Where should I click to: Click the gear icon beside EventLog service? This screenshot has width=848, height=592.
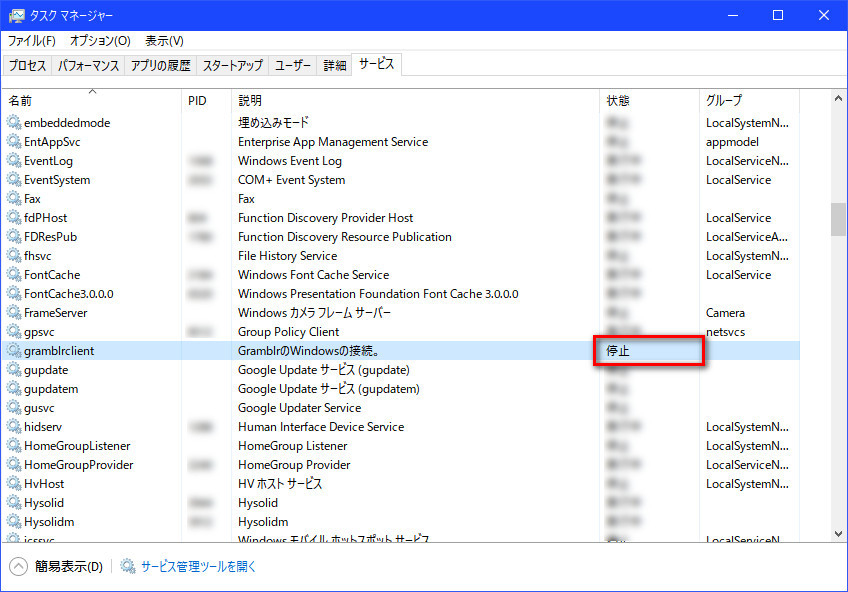pos(14,161)
